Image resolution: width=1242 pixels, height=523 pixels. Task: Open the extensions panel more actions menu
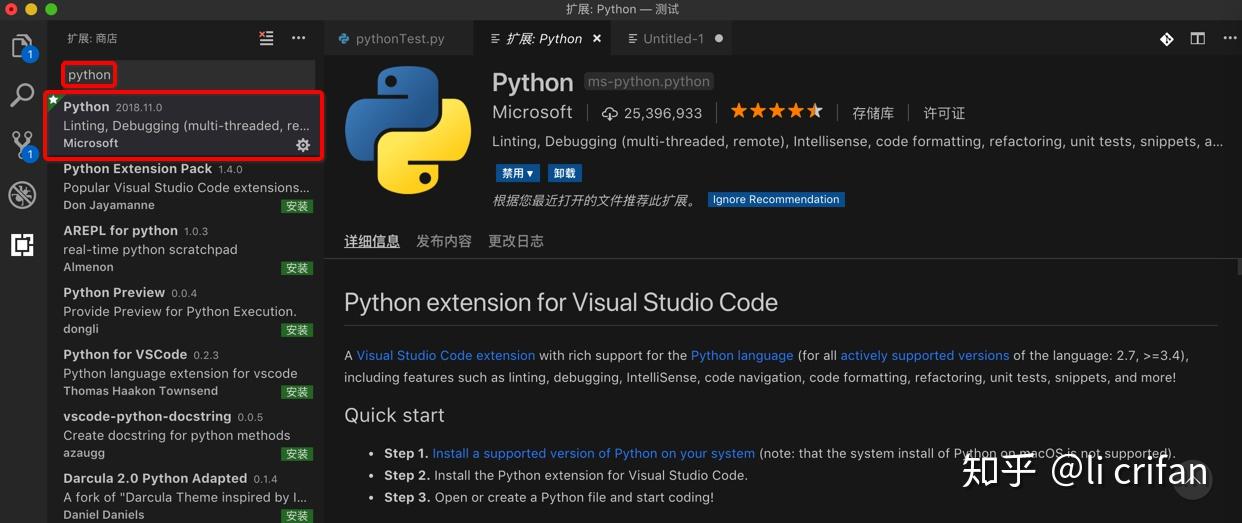pos(298,38)
